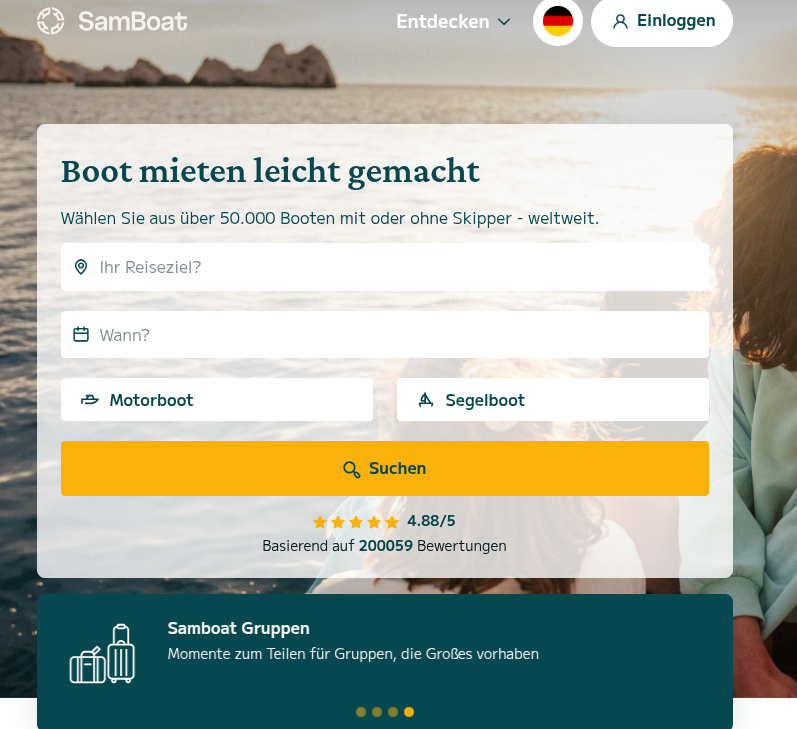Expand the Entdecken dropdown menu

(x=443, y=21)
